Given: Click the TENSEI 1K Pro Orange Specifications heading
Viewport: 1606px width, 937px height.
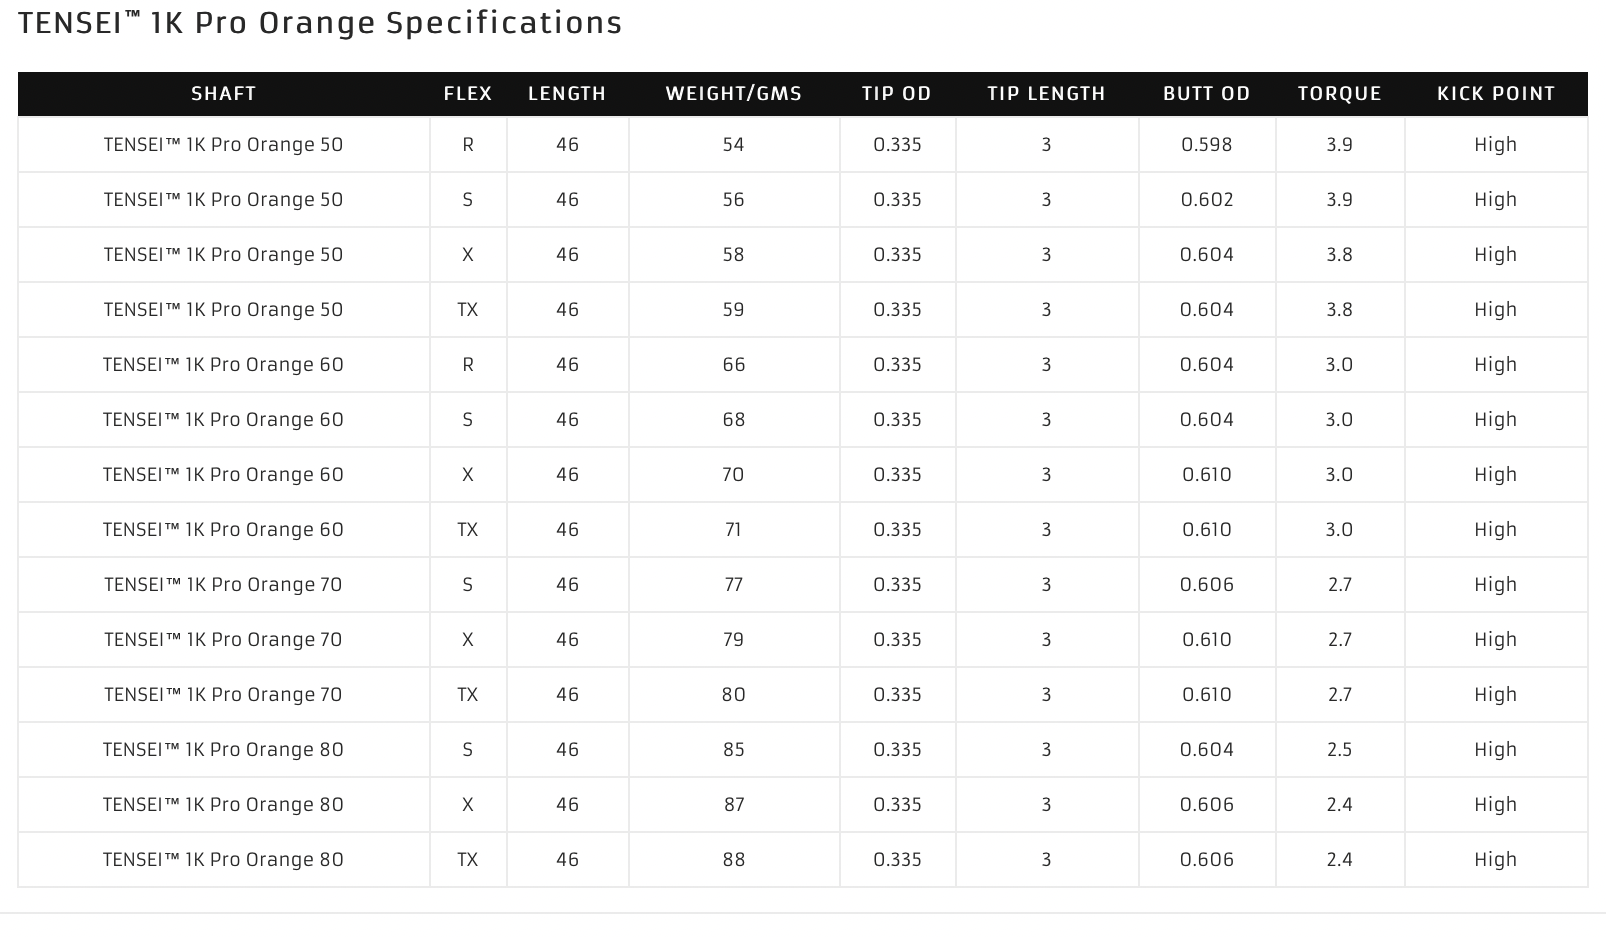Looking at the screenshot, I should point(320,23).
